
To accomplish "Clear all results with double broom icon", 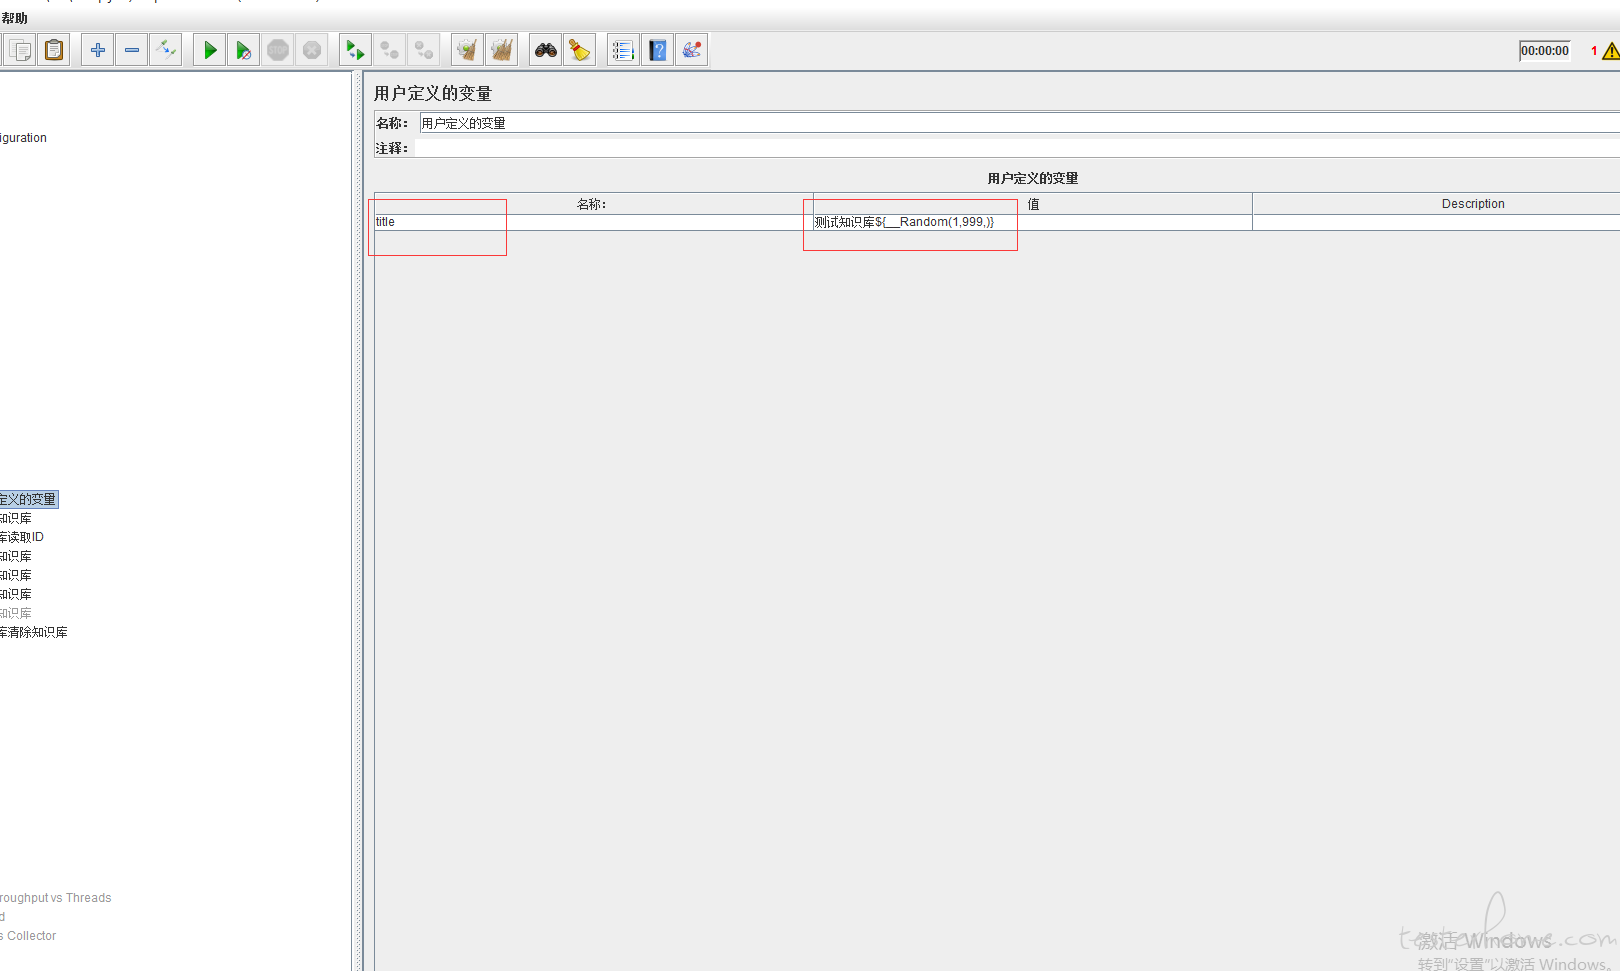I will [502, 50].
